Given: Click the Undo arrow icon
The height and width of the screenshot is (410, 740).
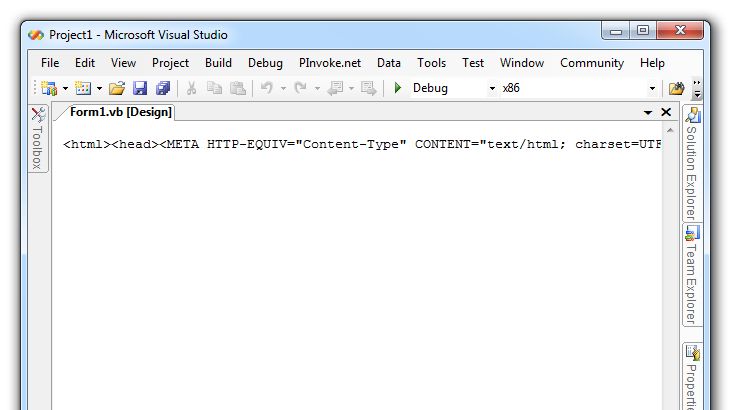Looking at the screenshot, I should tap(267, 88).
